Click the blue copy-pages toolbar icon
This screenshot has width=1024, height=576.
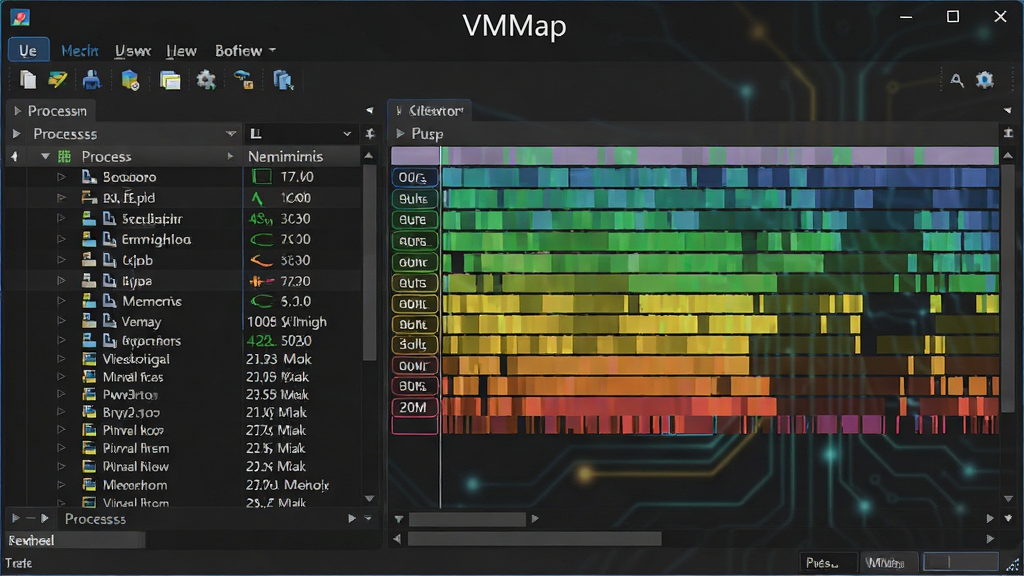click(x=283, y=80)
